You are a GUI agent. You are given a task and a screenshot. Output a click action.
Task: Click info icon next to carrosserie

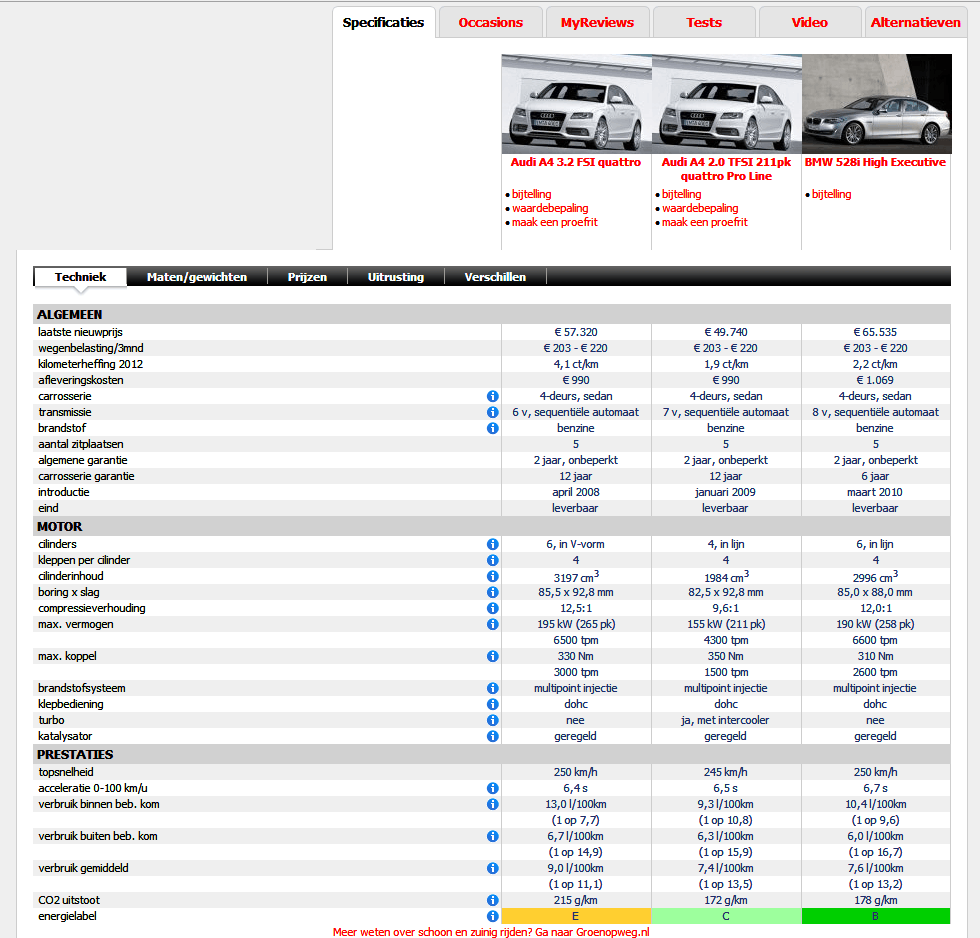(x=492, y=396)
